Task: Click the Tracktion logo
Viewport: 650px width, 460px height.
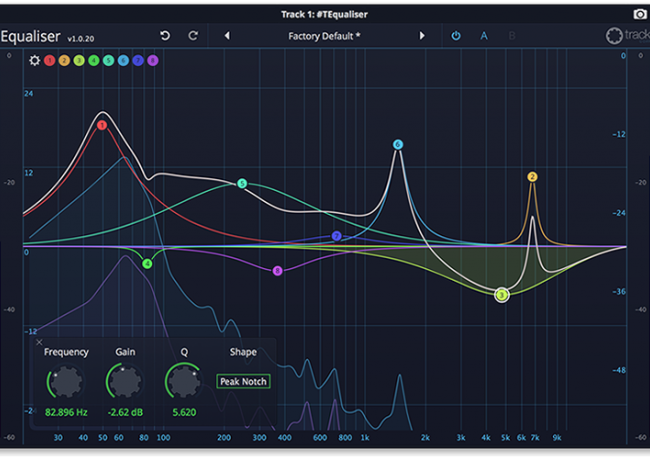Action: pos(628,36)
